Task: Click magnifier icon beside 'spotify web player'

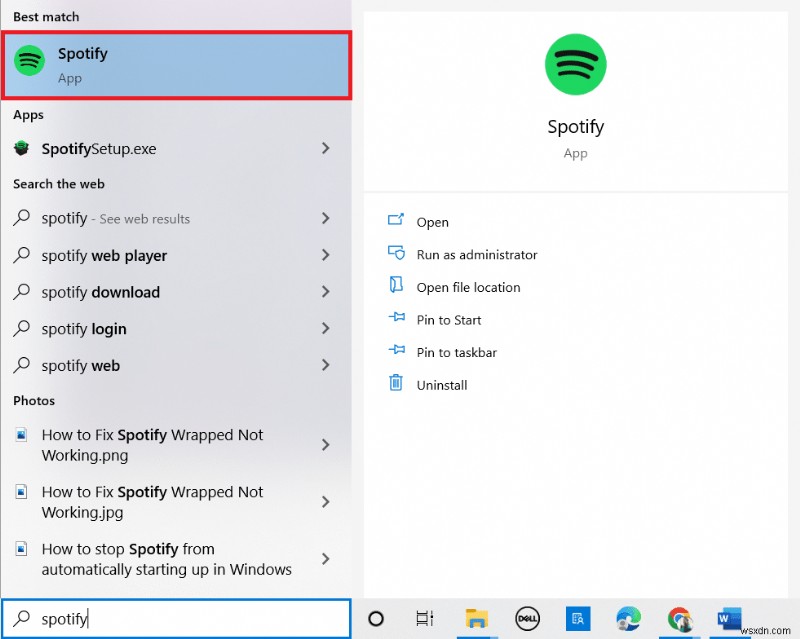Action: pos(21,255)
